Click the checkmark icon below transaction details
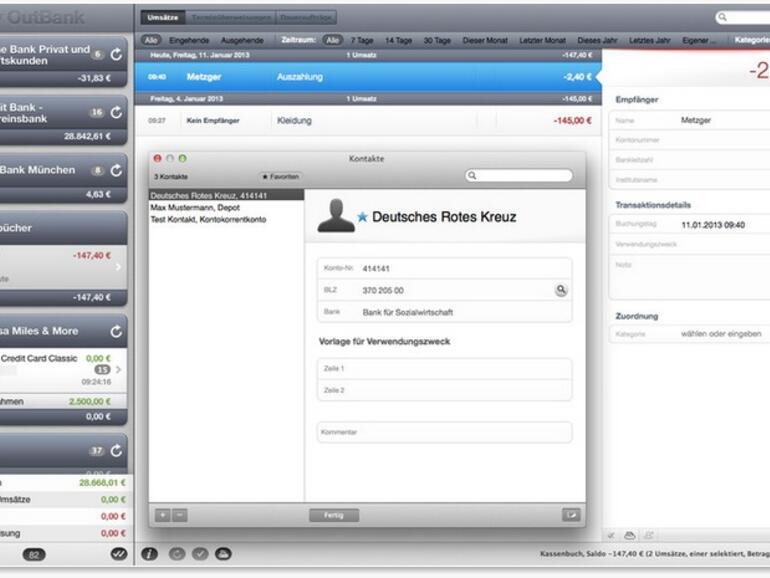The width and height of the screenshot is (770, 578). point(611,535)
